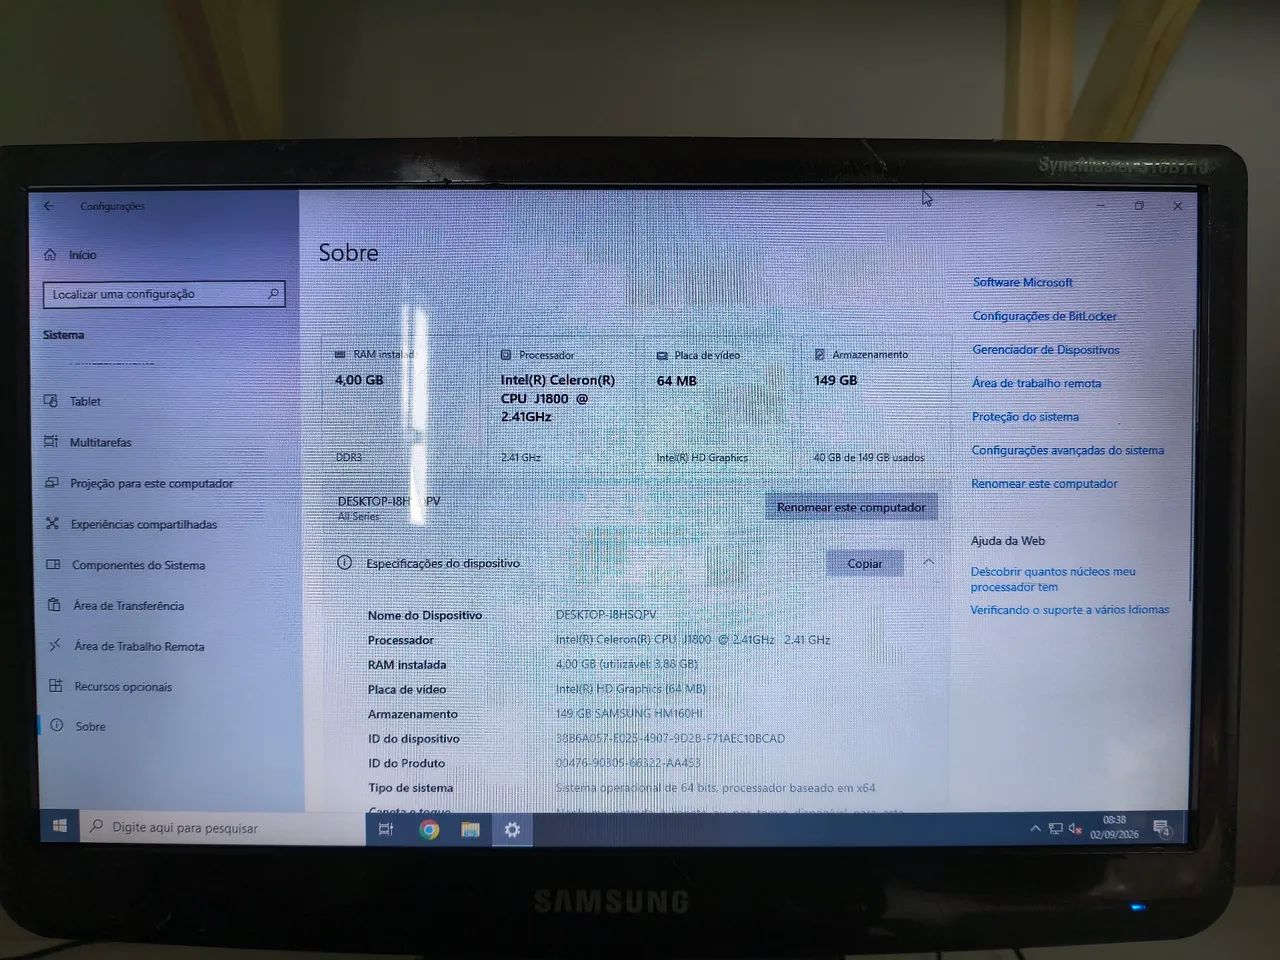Click the RAM instalada 4,00 GB card
Image resolution: width=1280 pixels, height=960 pixels.
click(x=403, y=407)
